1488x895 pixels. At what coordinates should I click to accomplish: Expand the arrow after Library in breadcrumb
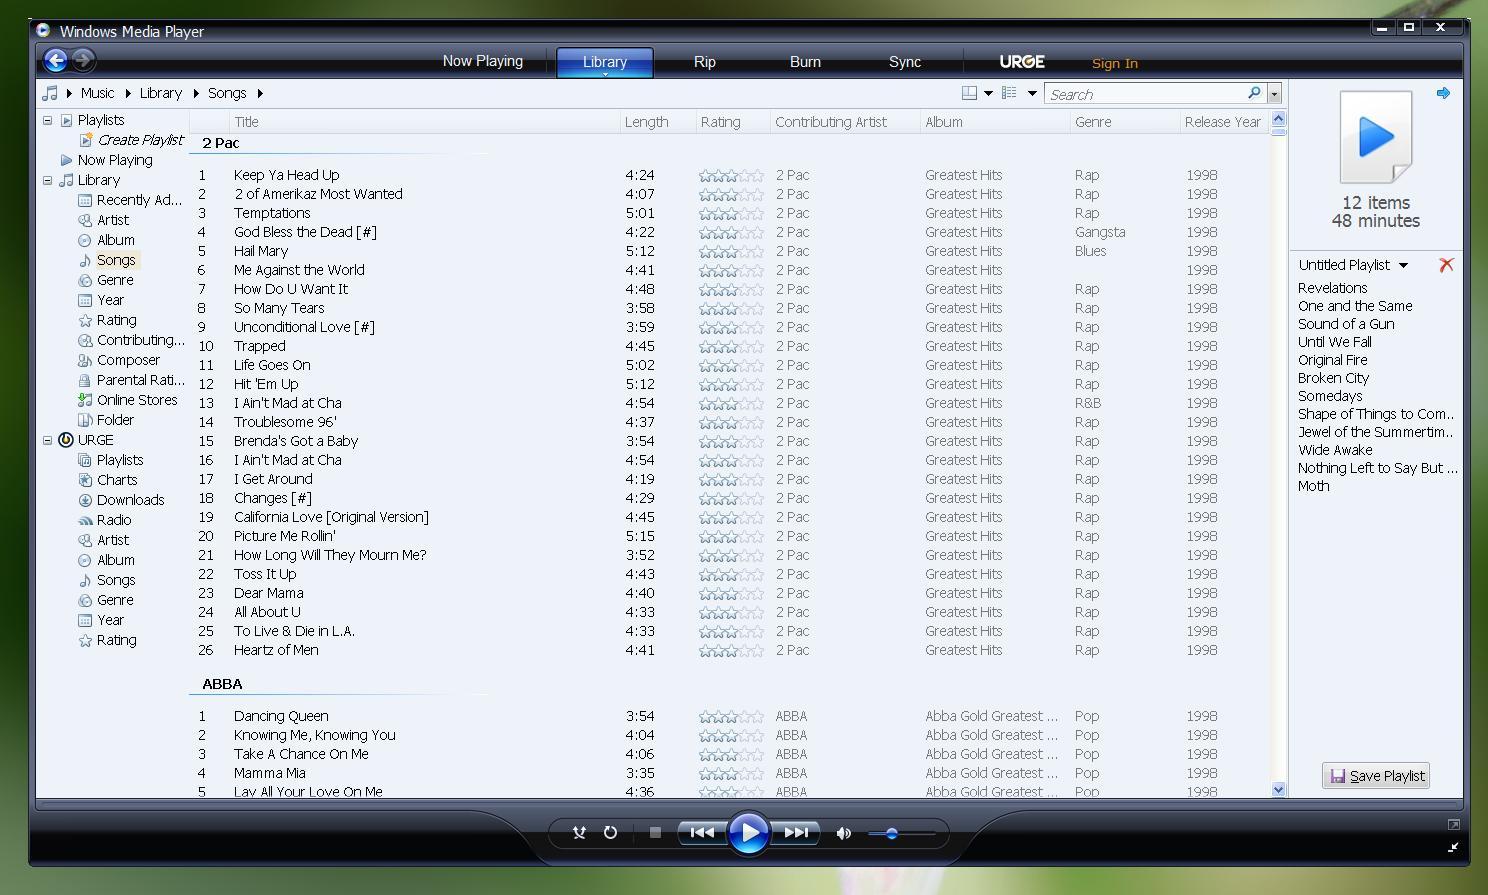[196, 93]
